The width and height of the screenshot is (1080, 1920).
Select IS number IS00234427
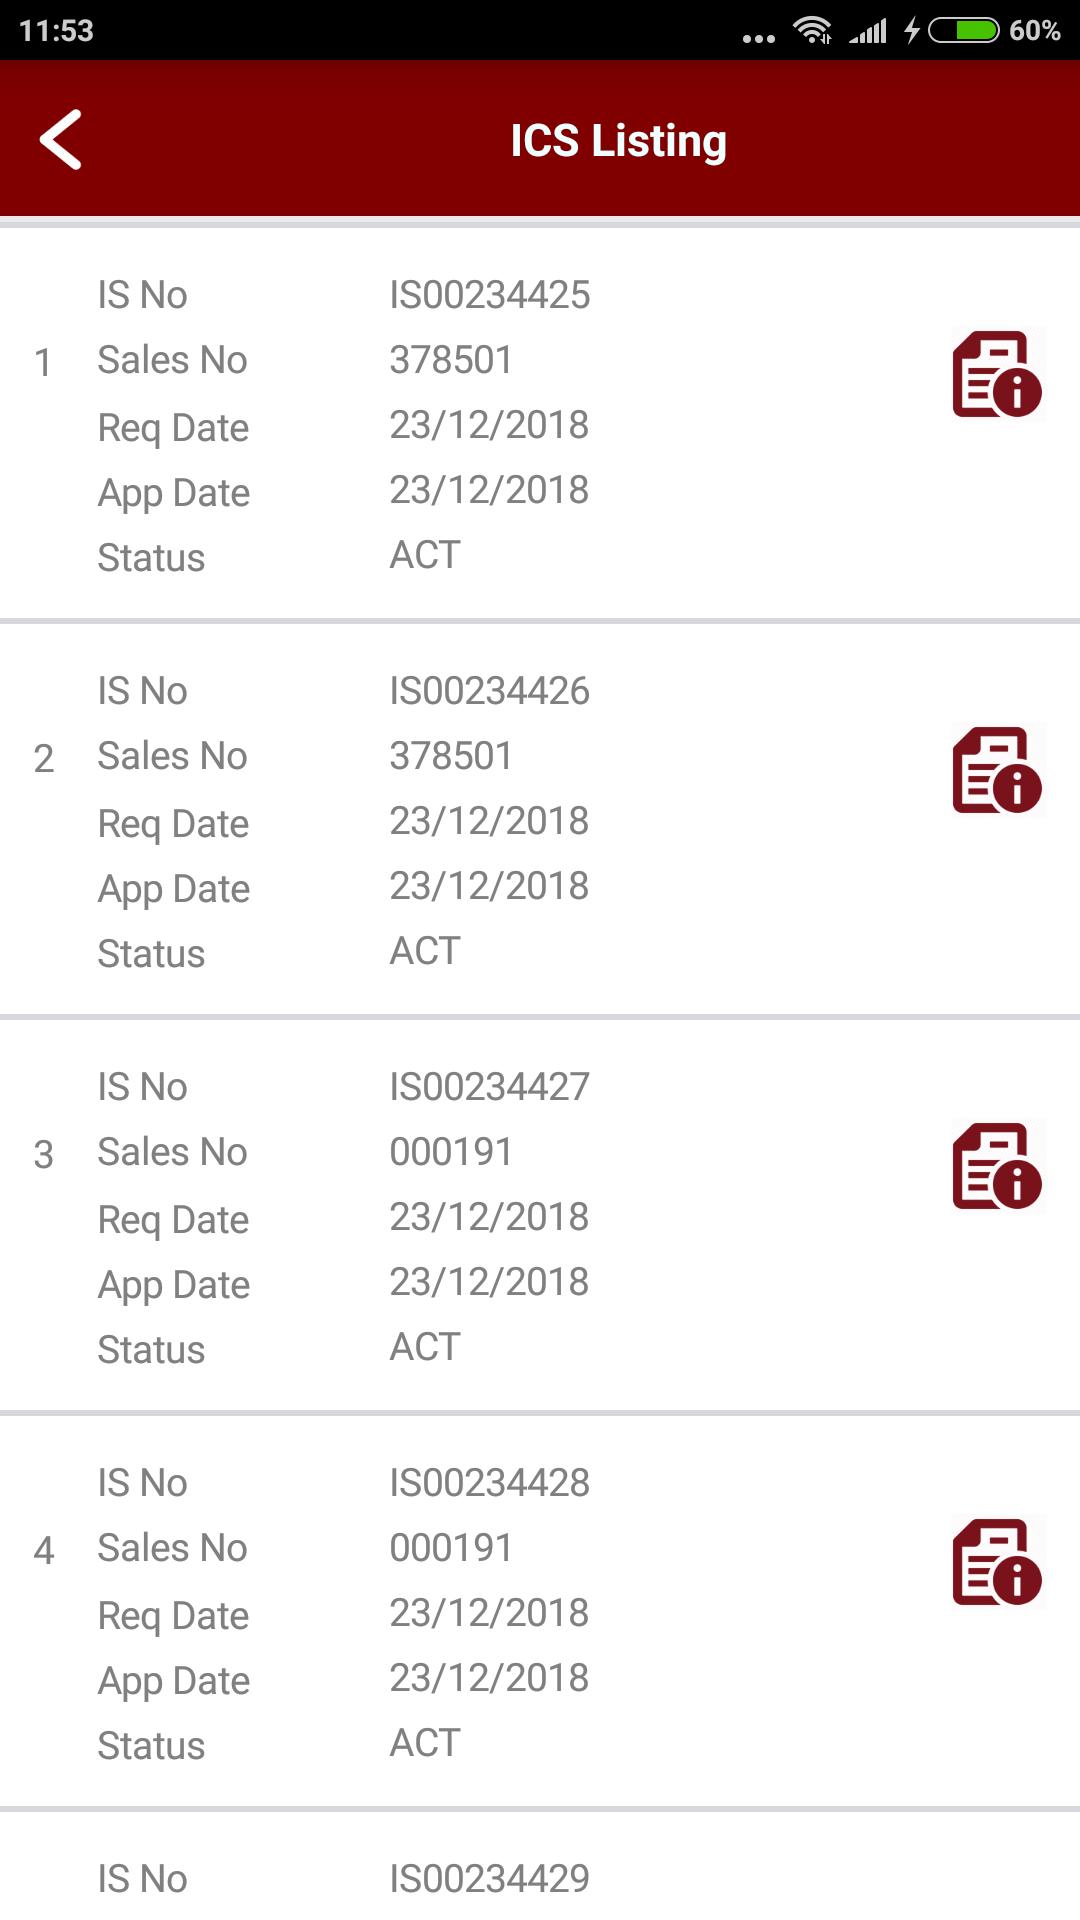click(490, 1087)
